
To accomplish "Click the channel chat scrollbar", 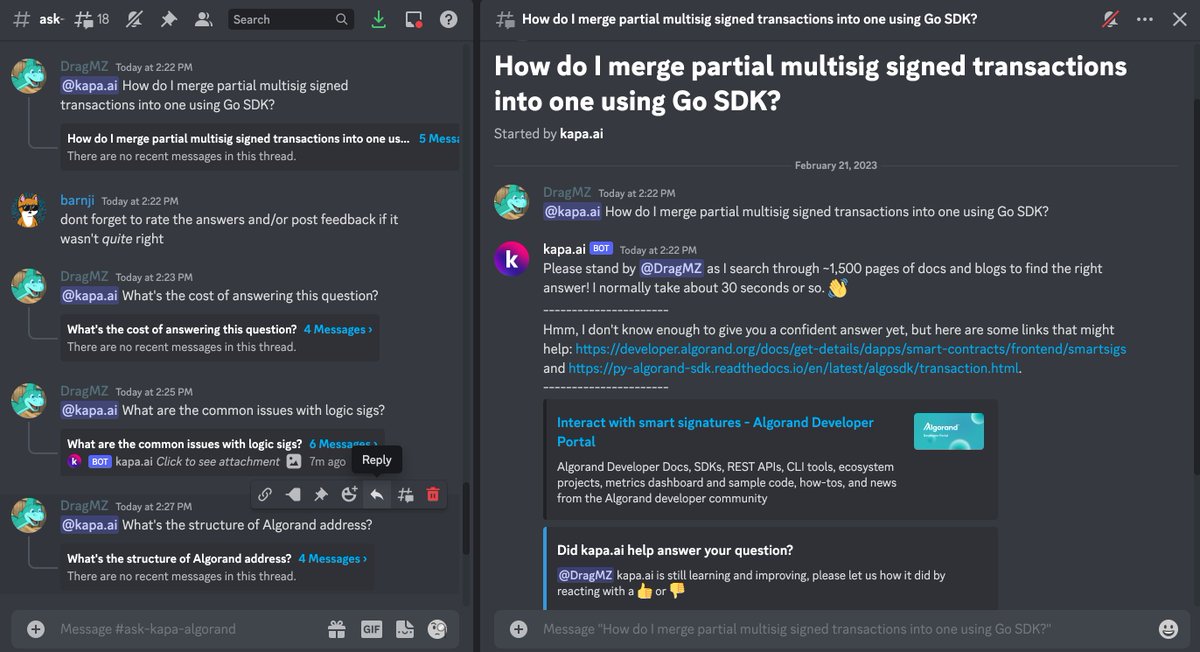I will click(465, 520).
